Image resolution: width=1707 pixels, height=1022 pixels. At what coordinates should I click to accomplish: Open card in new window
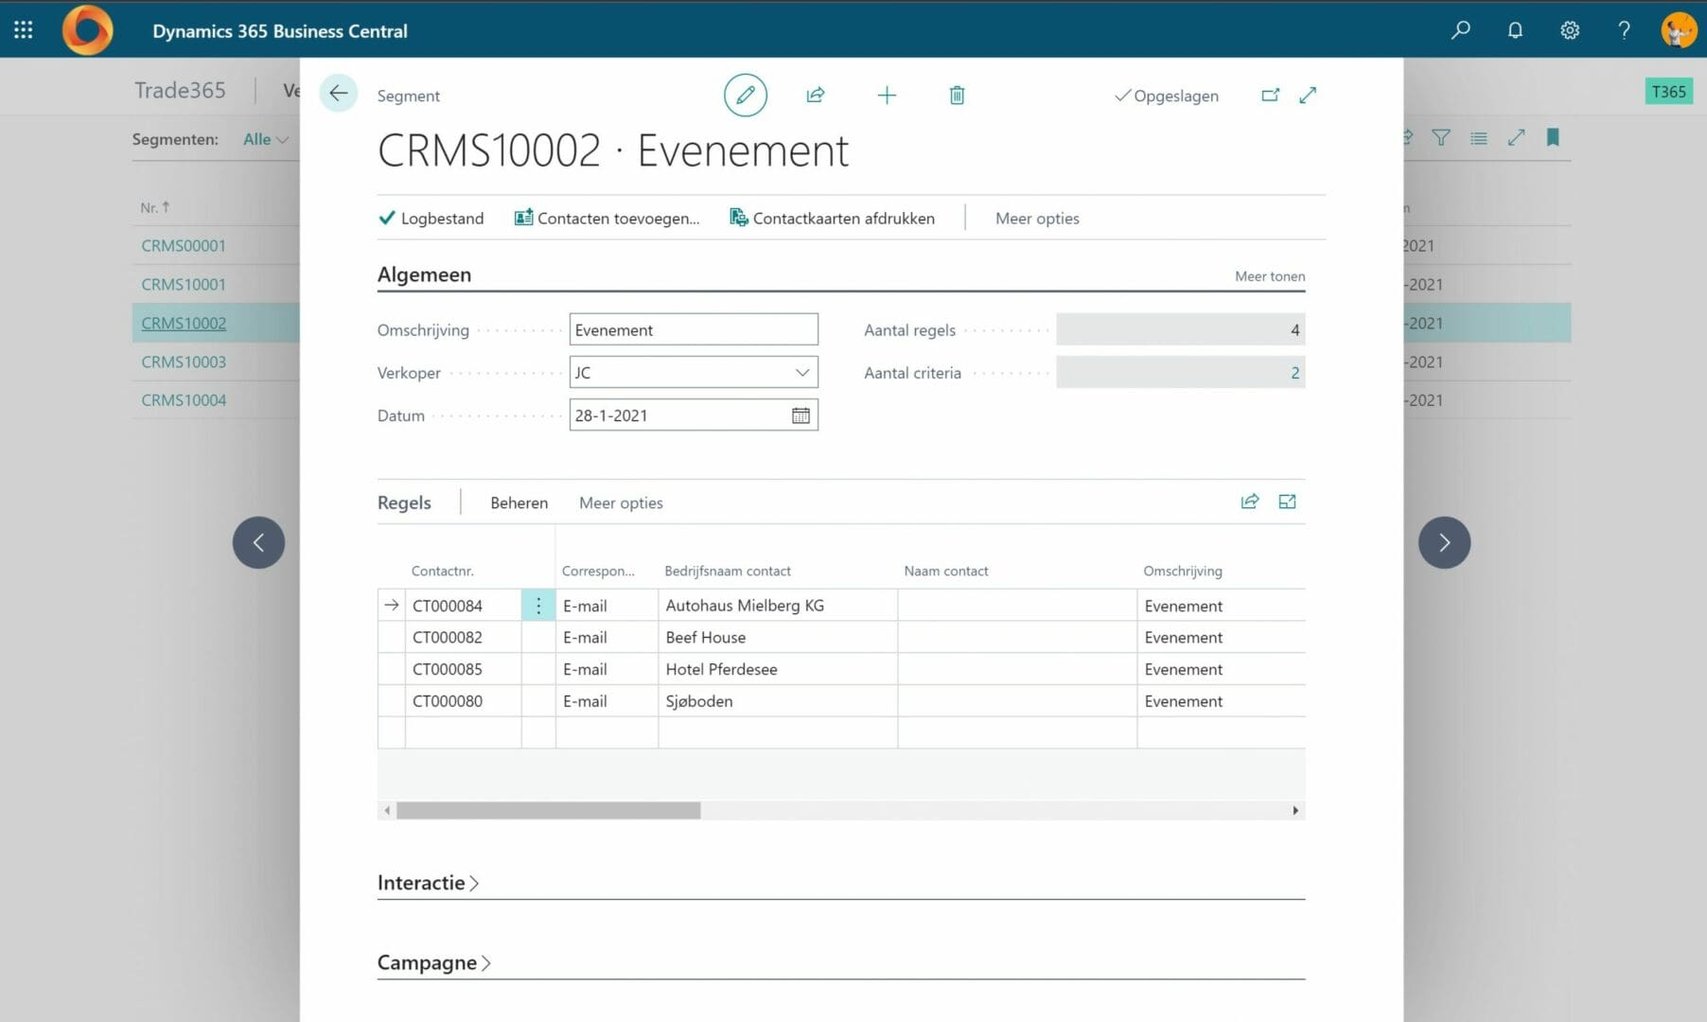click(1270, 95)
